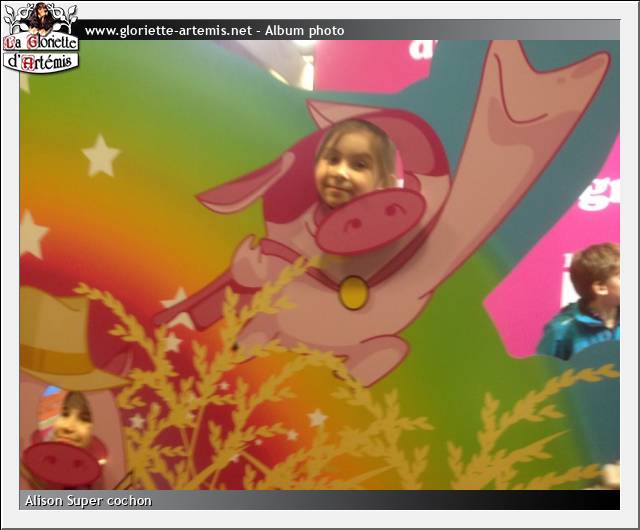Click the pink panel at top center
This screenshot has width=640, height=530.
click(x=370, y=66)
